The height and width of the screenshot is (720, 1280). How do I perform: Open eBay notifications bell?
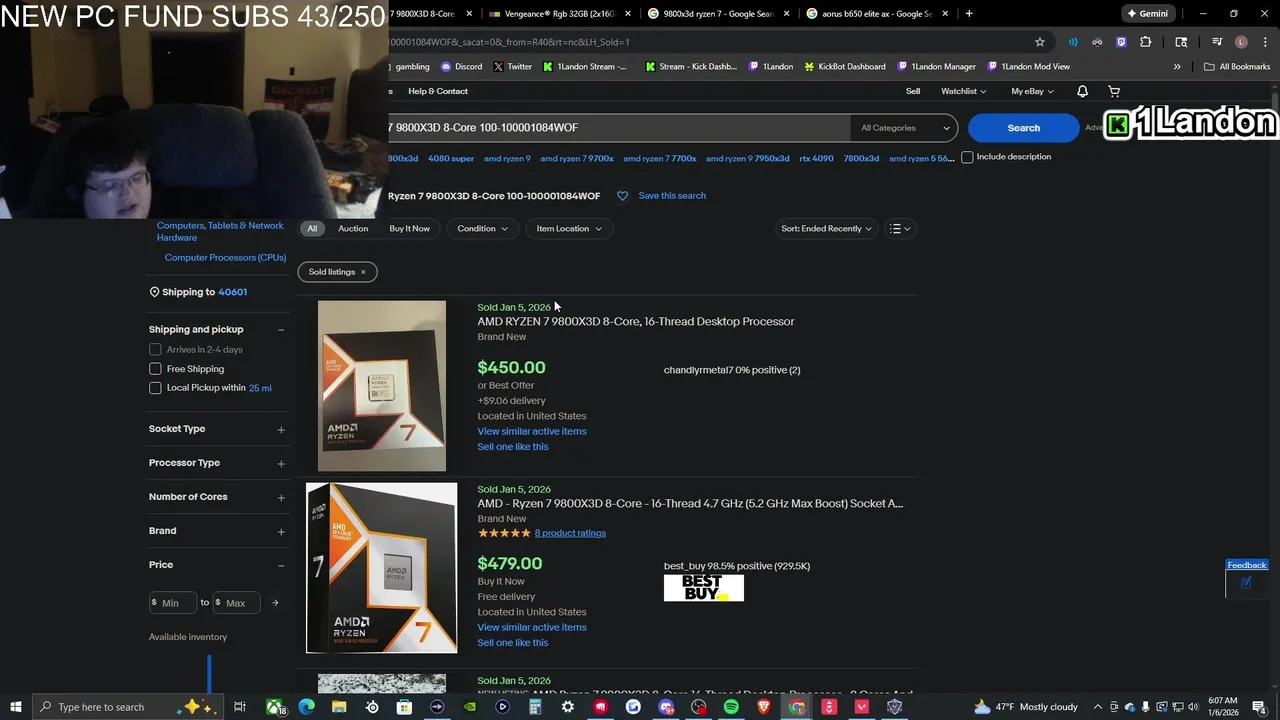pyautogui.click(x=1082, y=91)
